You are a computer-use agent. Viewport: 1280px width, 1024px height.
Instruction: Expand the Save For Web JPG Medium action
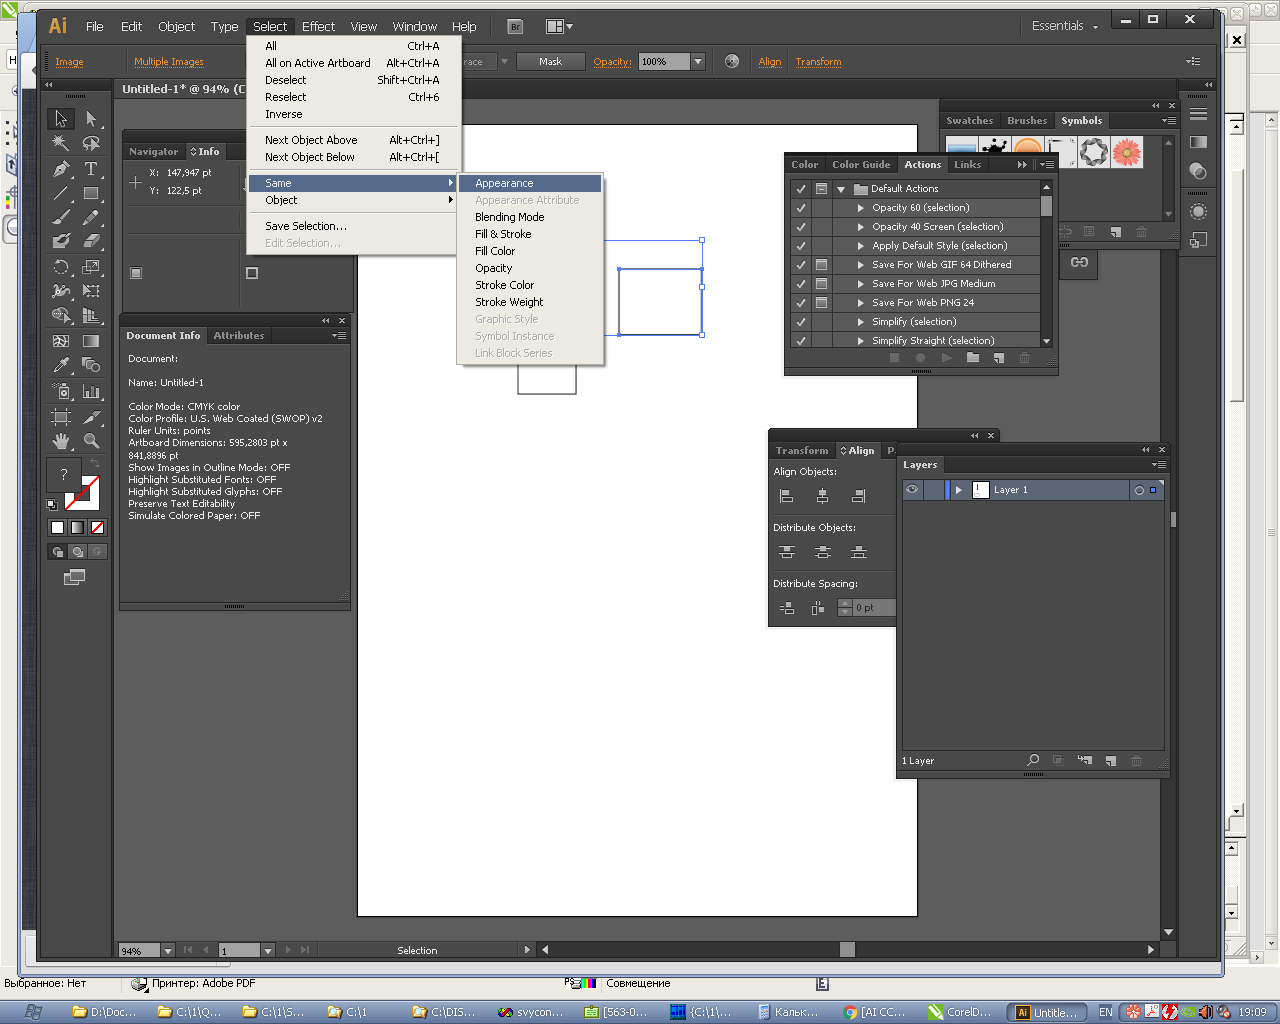[860, 284]
